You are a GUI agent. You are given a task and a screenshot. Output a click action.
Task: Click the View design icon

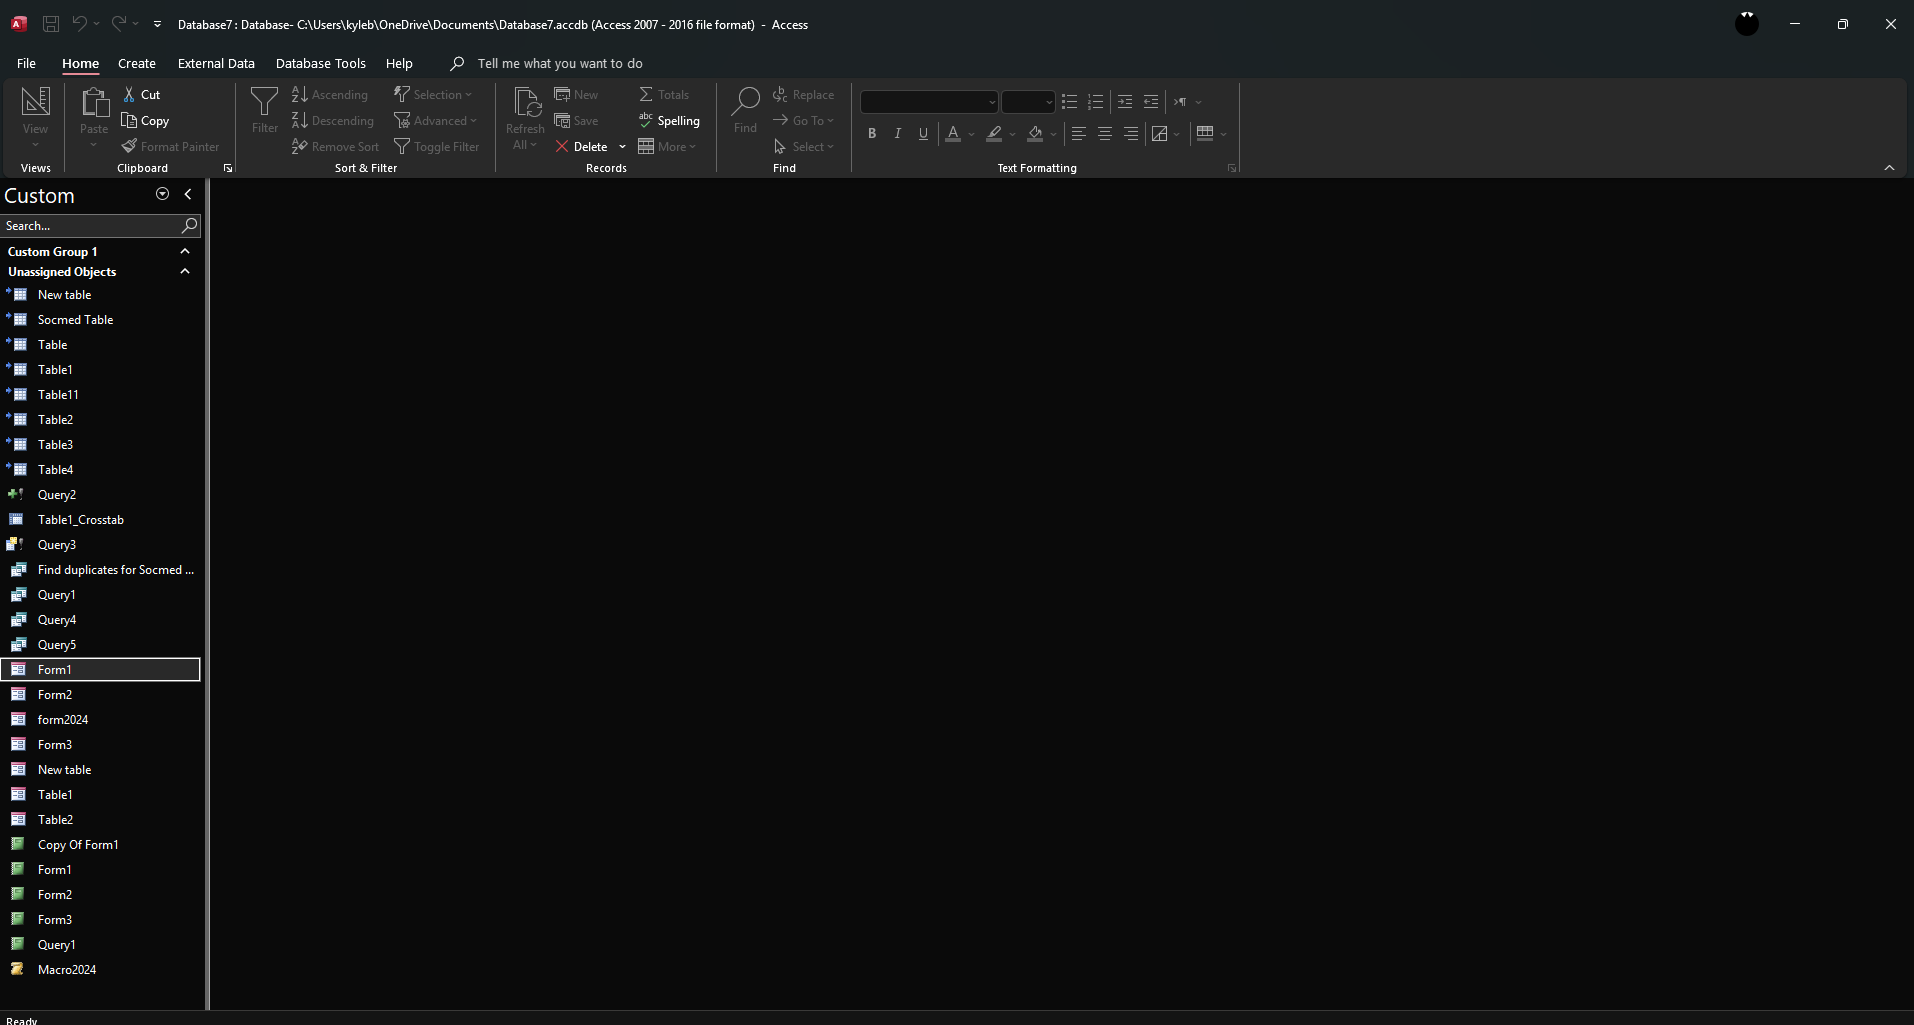coord(36,101)
